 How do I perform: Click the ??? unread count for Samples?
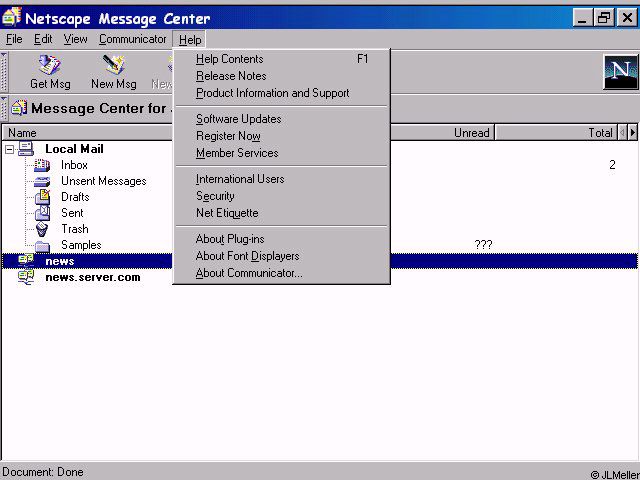483,245
